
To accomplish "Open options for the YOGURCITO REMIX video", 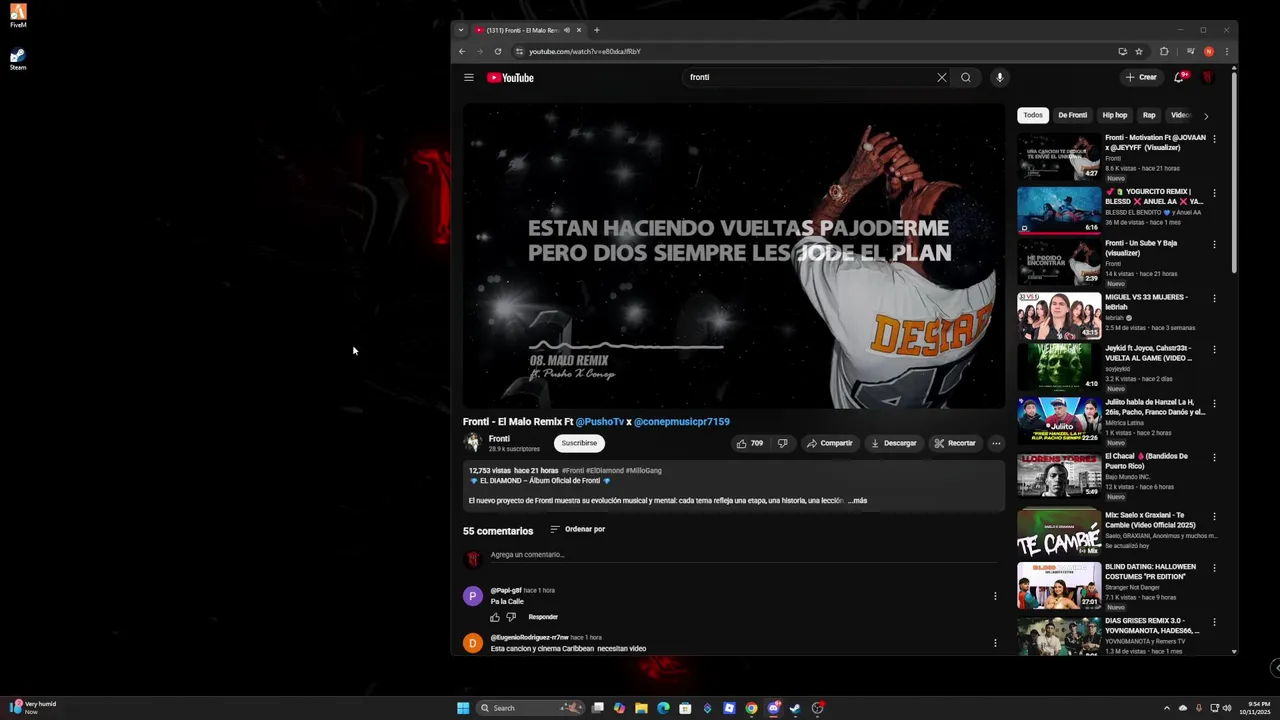I will tap(1214, 193).
